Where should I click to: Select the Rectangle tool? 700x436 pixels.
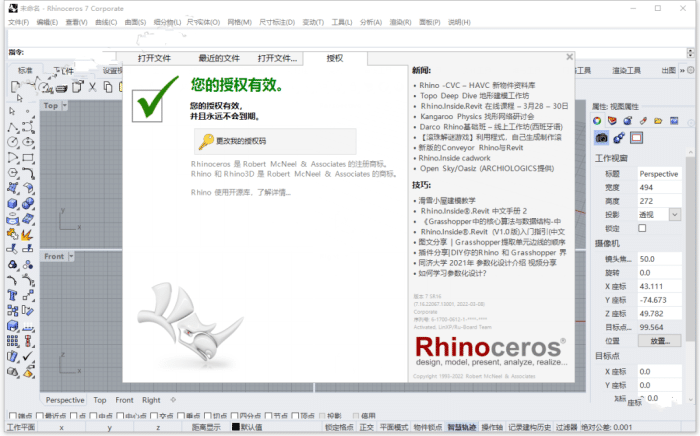pos(28,158)
